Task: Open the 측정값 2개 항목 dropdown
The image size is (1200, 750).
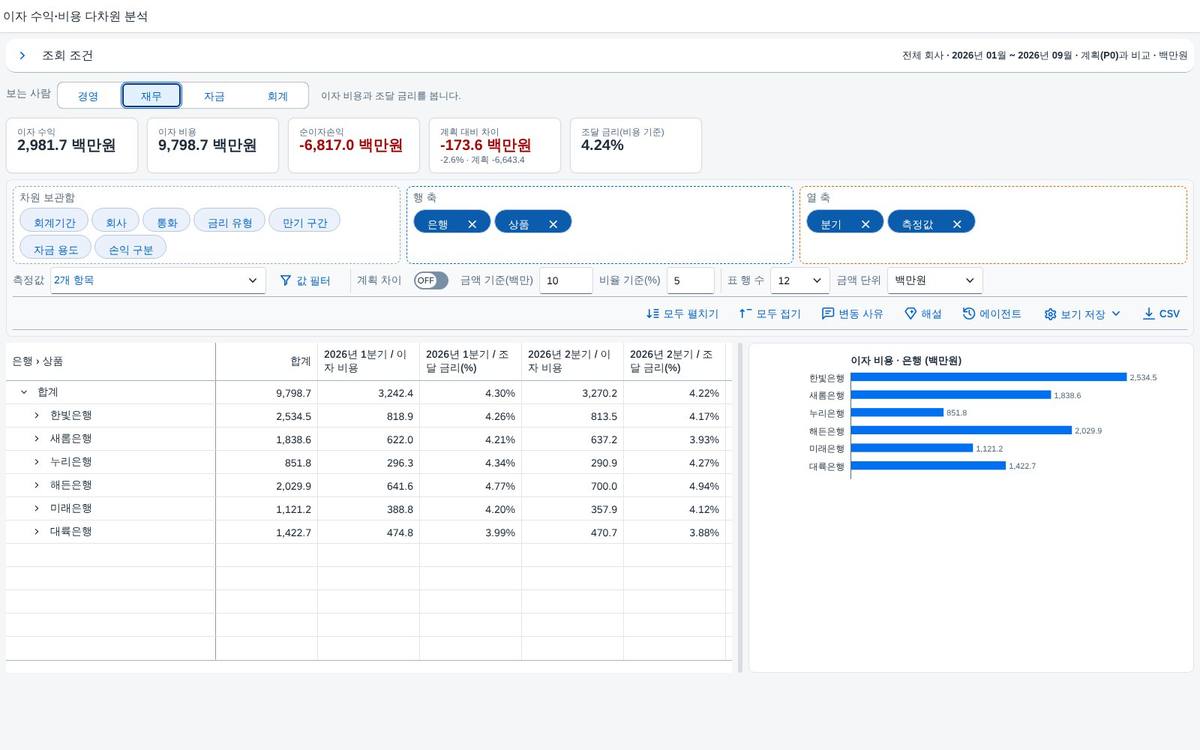Action: (157, 281)
